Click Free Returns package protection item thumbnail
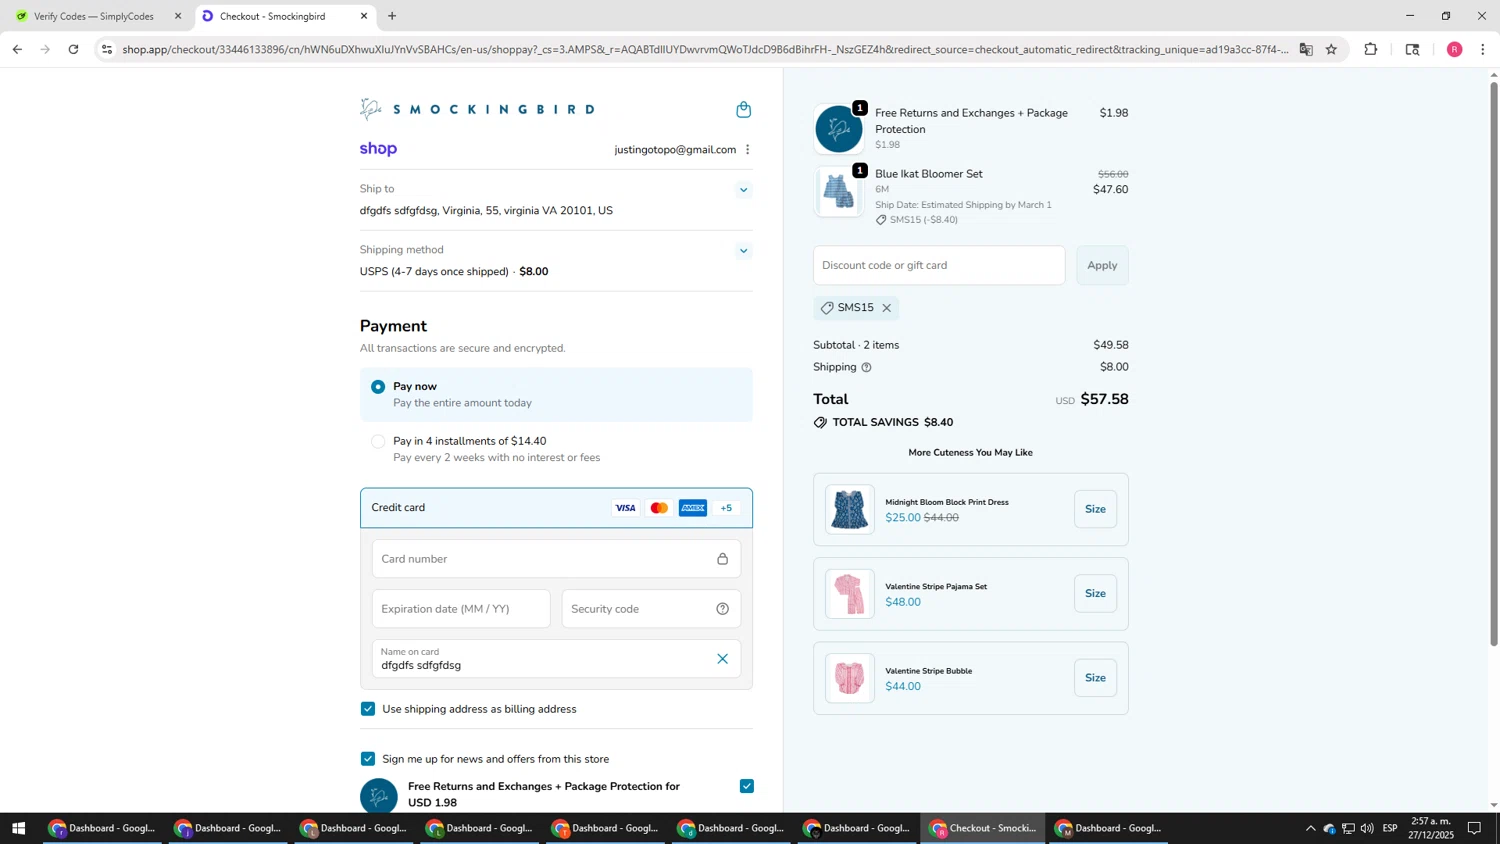The image size is (1500, 844). point(838,129)
